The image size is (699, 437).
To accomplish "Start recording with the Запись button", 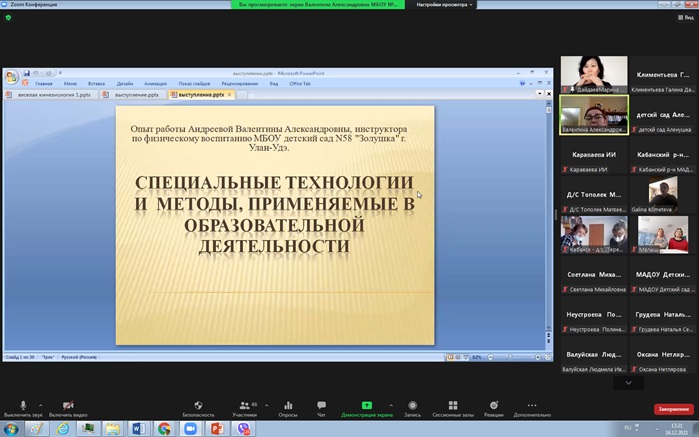I will [x=411, y=406].
